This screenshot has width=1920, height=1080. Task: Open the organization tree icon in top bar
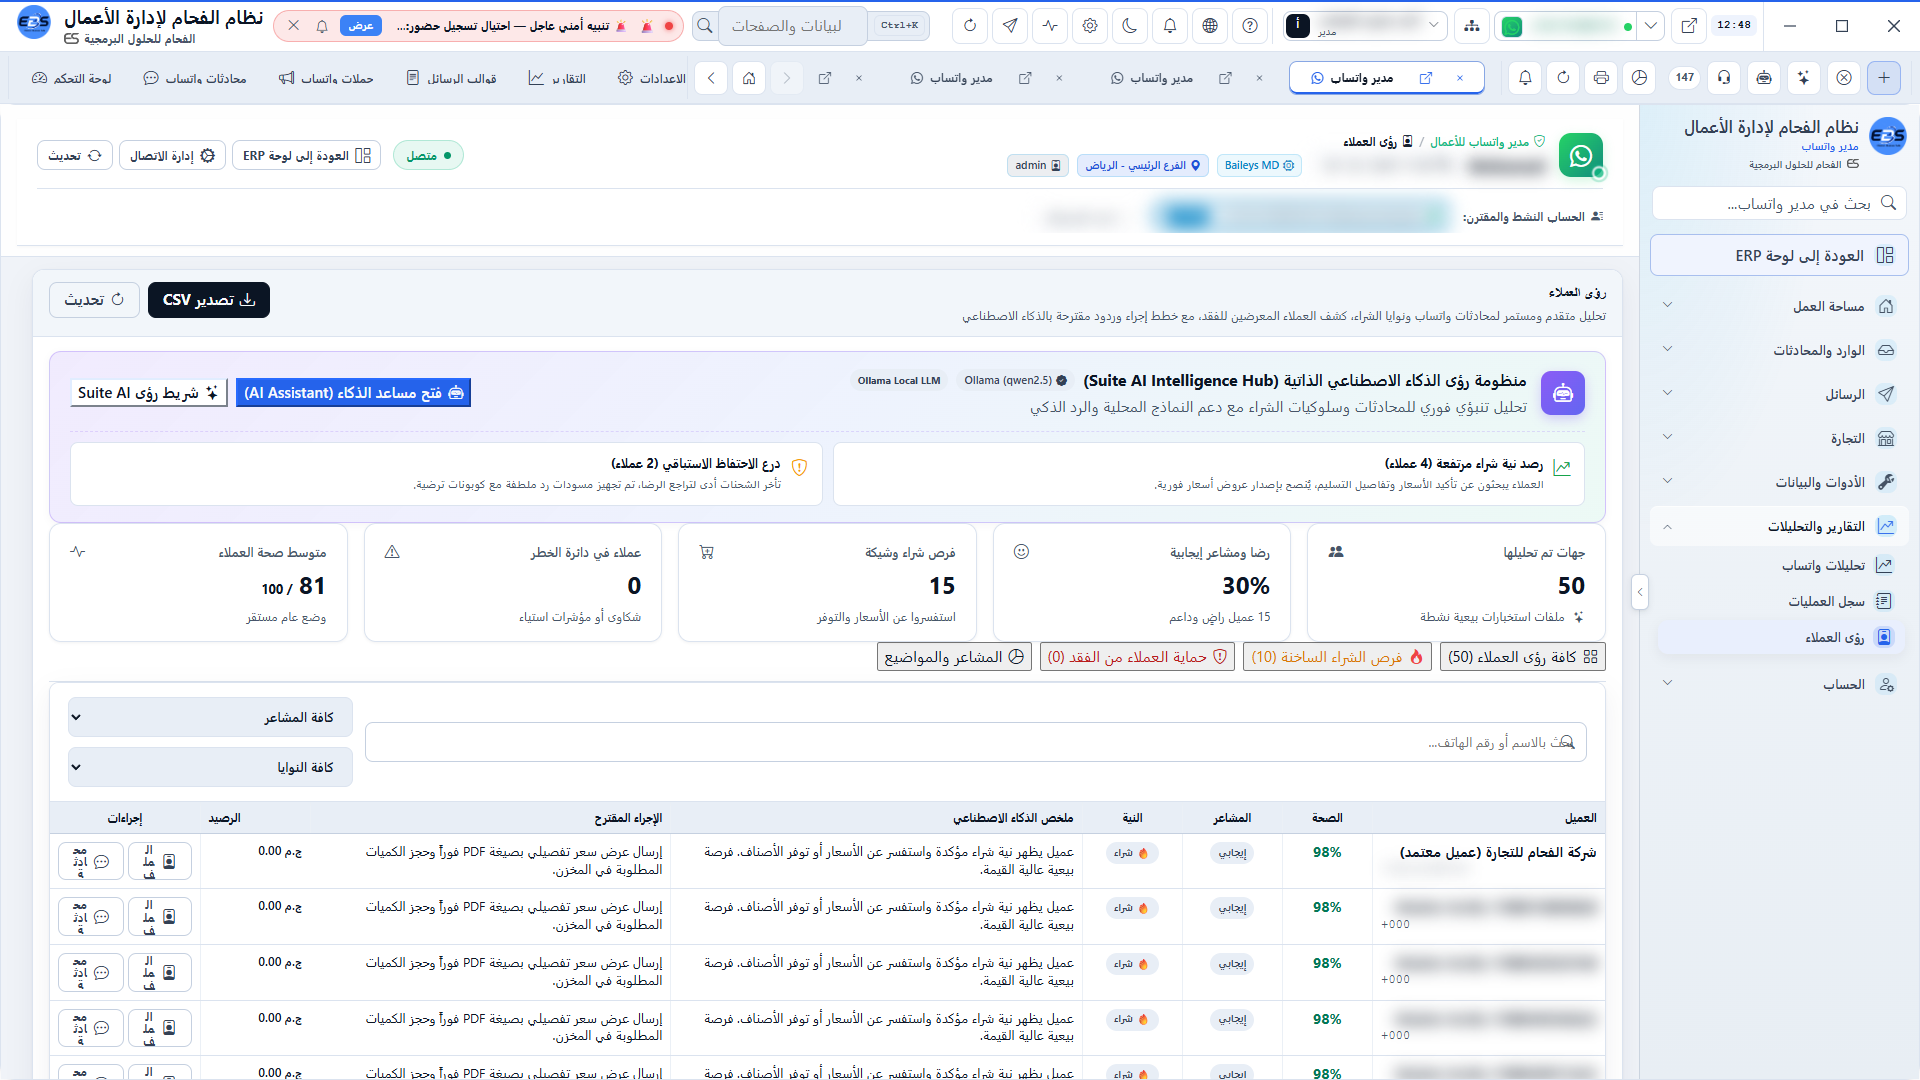[1472, 26]
